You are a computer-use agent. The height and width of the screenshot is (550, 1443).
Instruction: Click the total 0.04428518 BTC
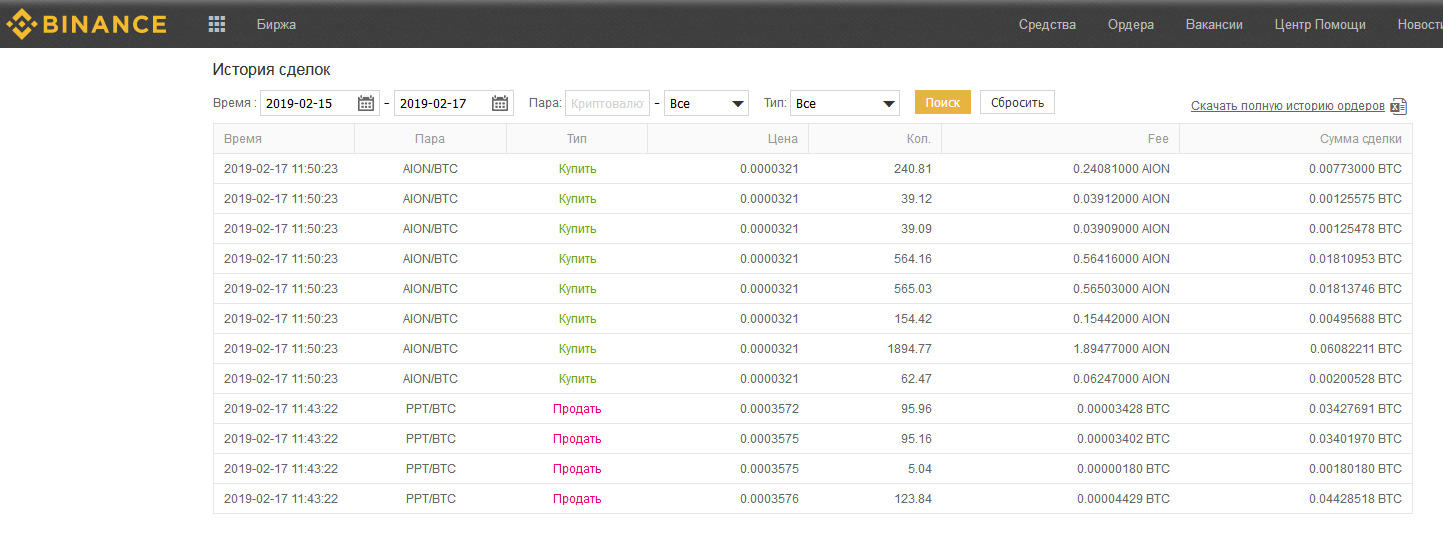coord(1355,499)
